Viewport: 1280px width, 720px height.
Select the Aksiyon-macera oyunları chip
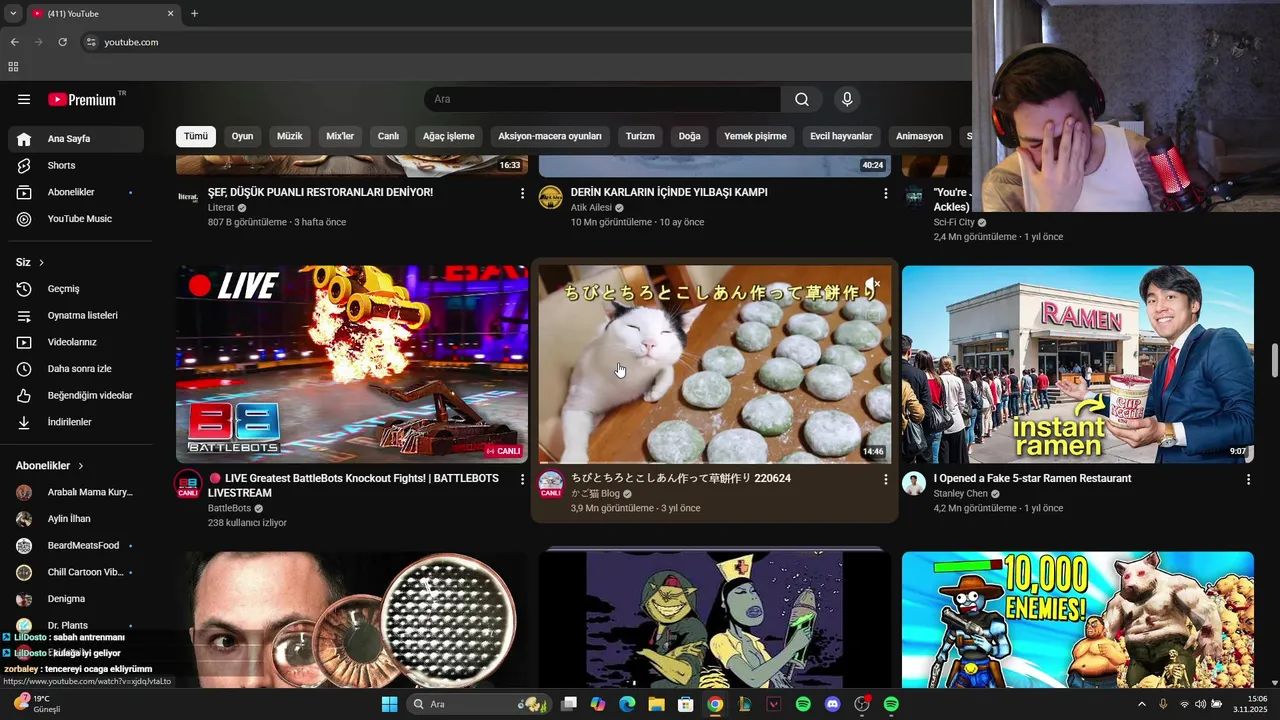(x=550, y=136)
